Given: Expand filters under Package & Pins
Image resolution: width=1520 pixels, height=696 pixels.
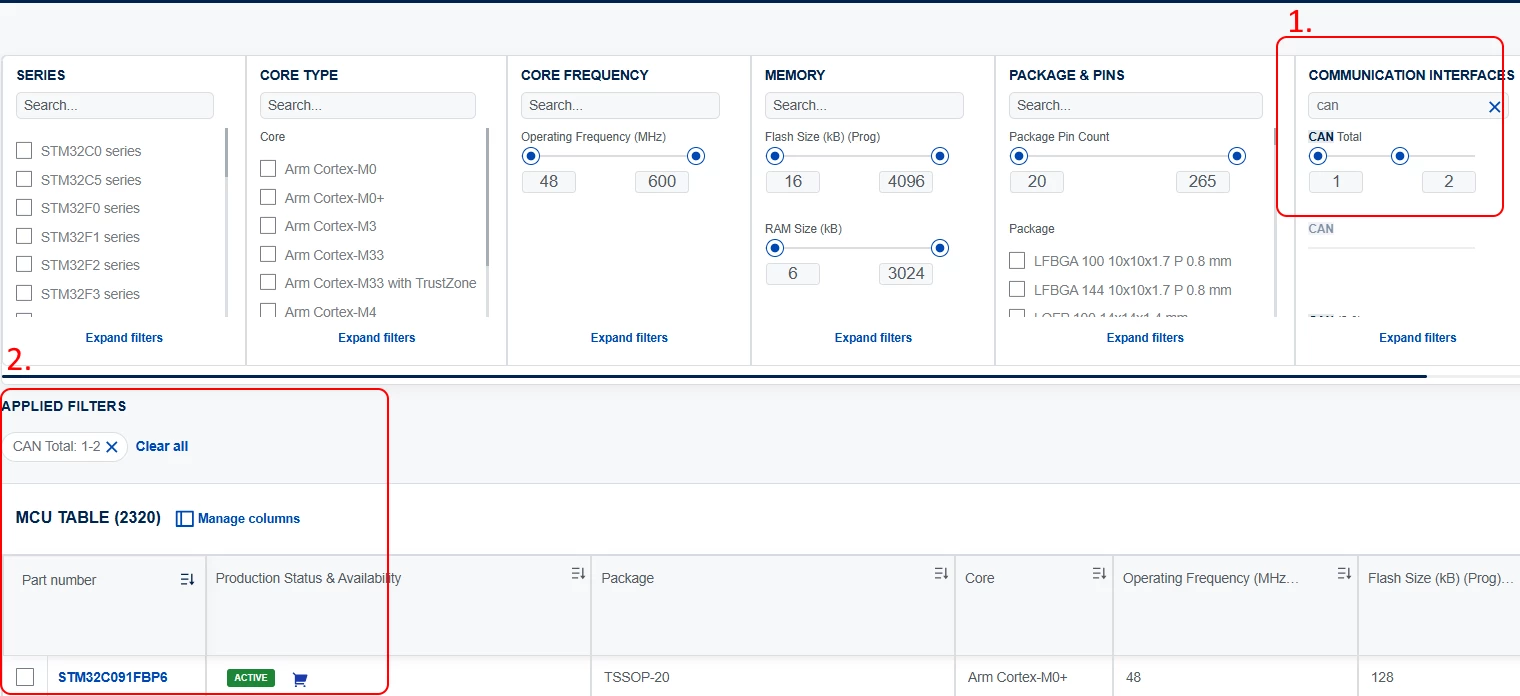Looking at the screenshot, I should click(x=1145, y=338).
